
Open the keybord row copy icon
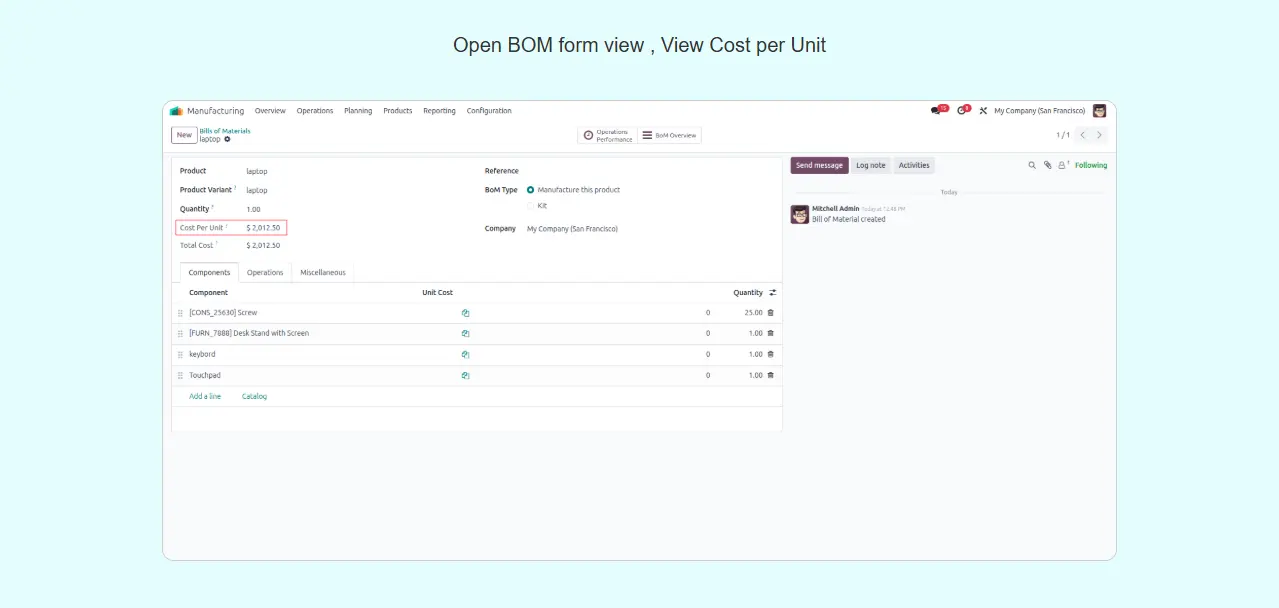[x=465, y=355]
